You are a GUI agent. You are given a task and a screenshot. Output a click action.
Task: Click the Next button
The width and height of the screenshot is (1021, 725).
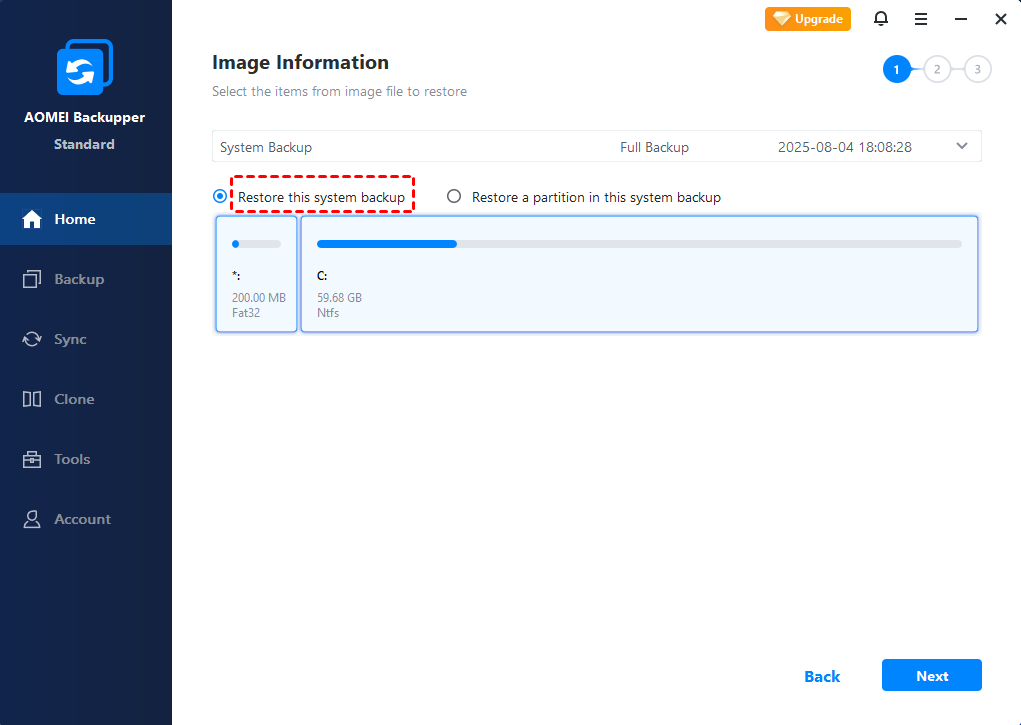tap(931, 676)
